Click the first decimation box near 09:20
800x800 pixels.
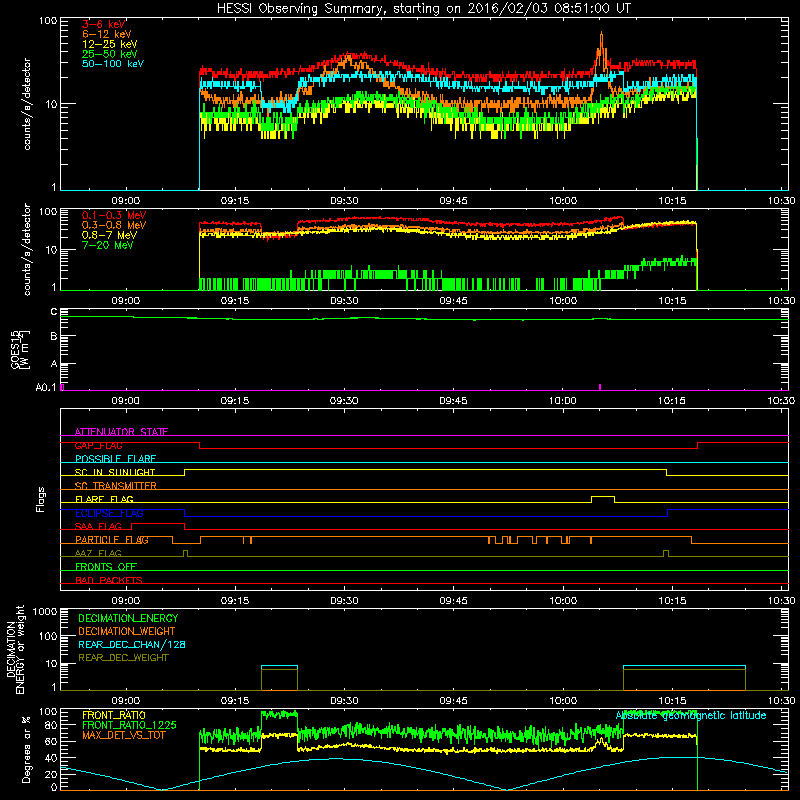point(279,678)
